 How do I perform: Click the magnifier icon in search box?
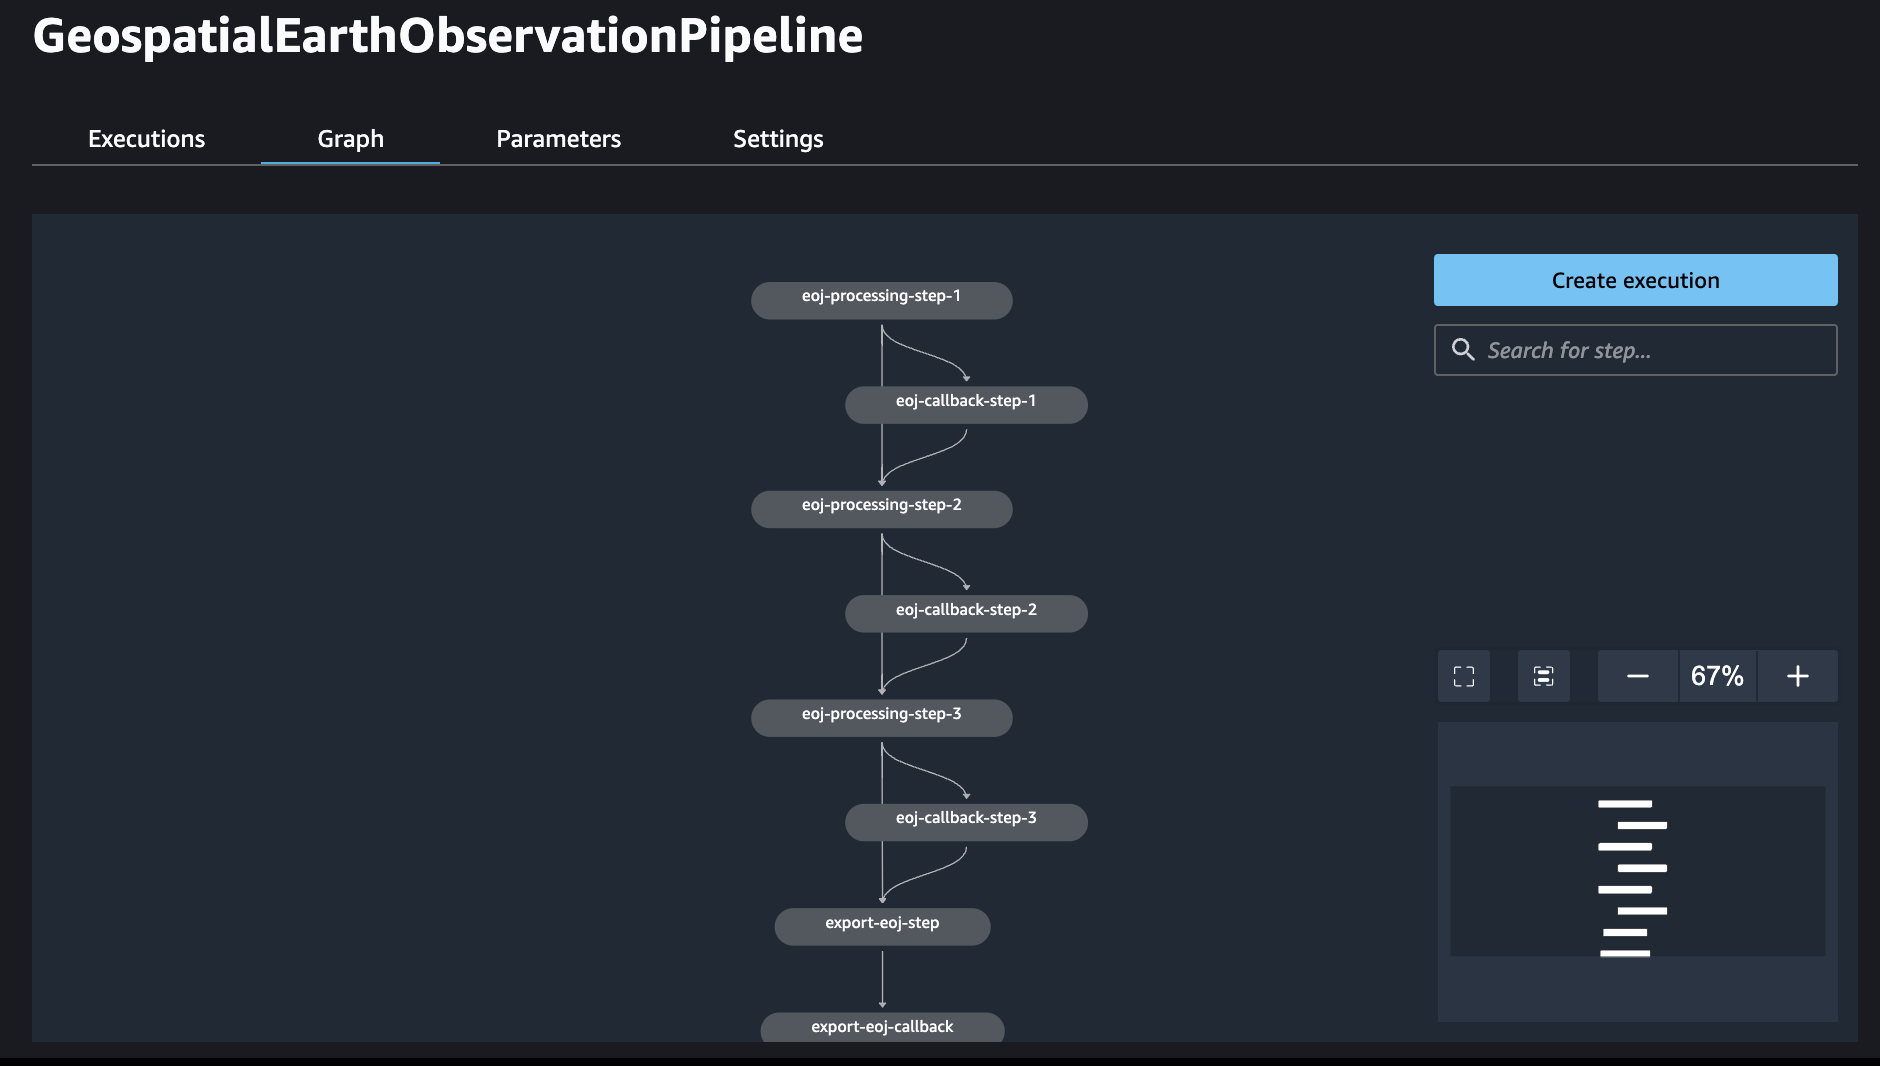tap(1463, 350)
